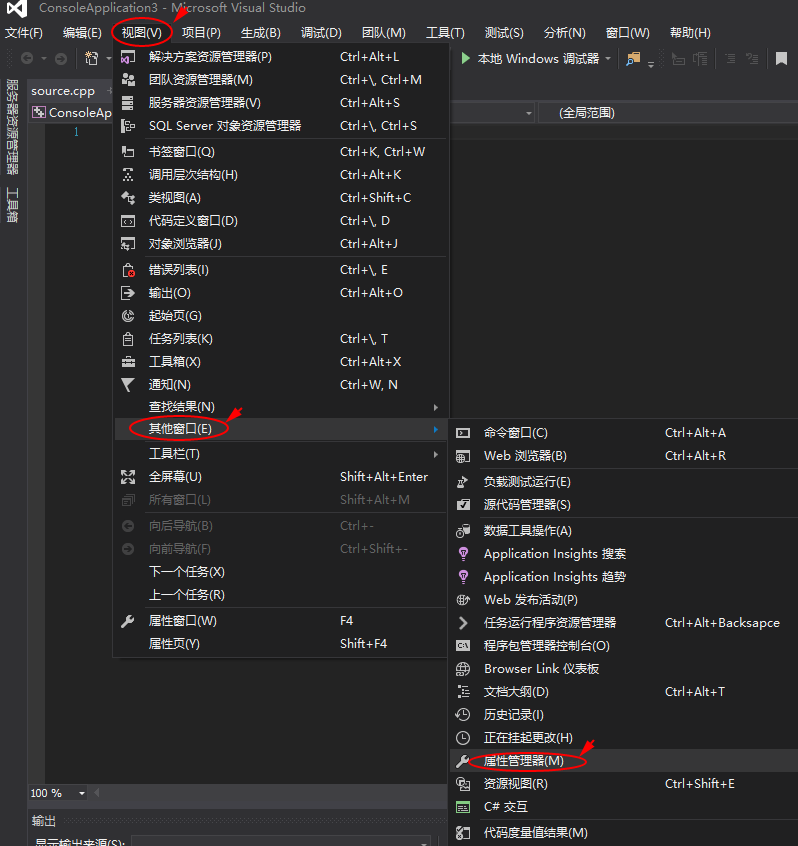
Task: Click the bookmark icon on the toolbar
Action: pyautogui.click(x=782, y=59)
